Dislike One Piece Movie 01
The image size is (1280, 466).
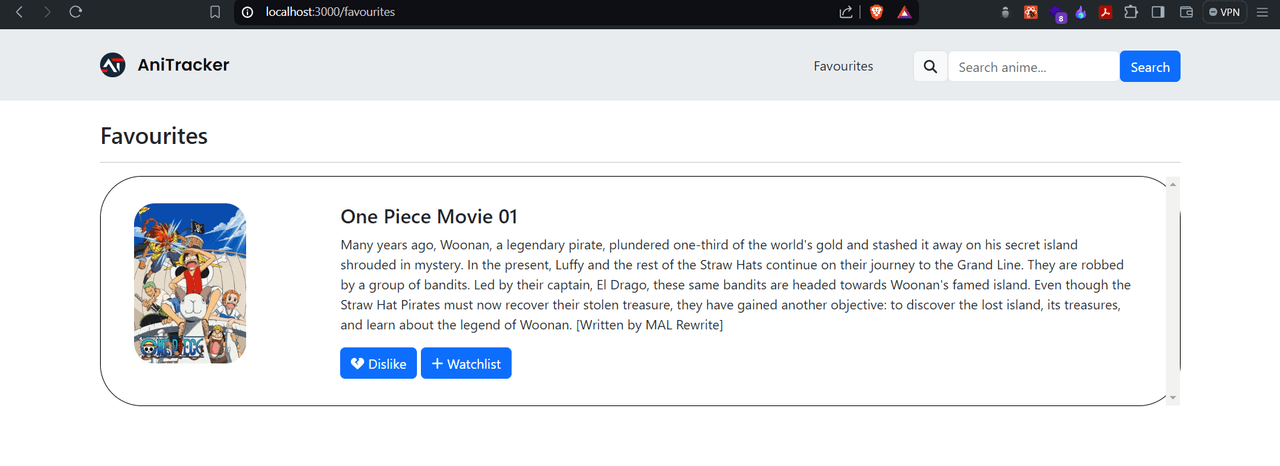pos(378,364)
